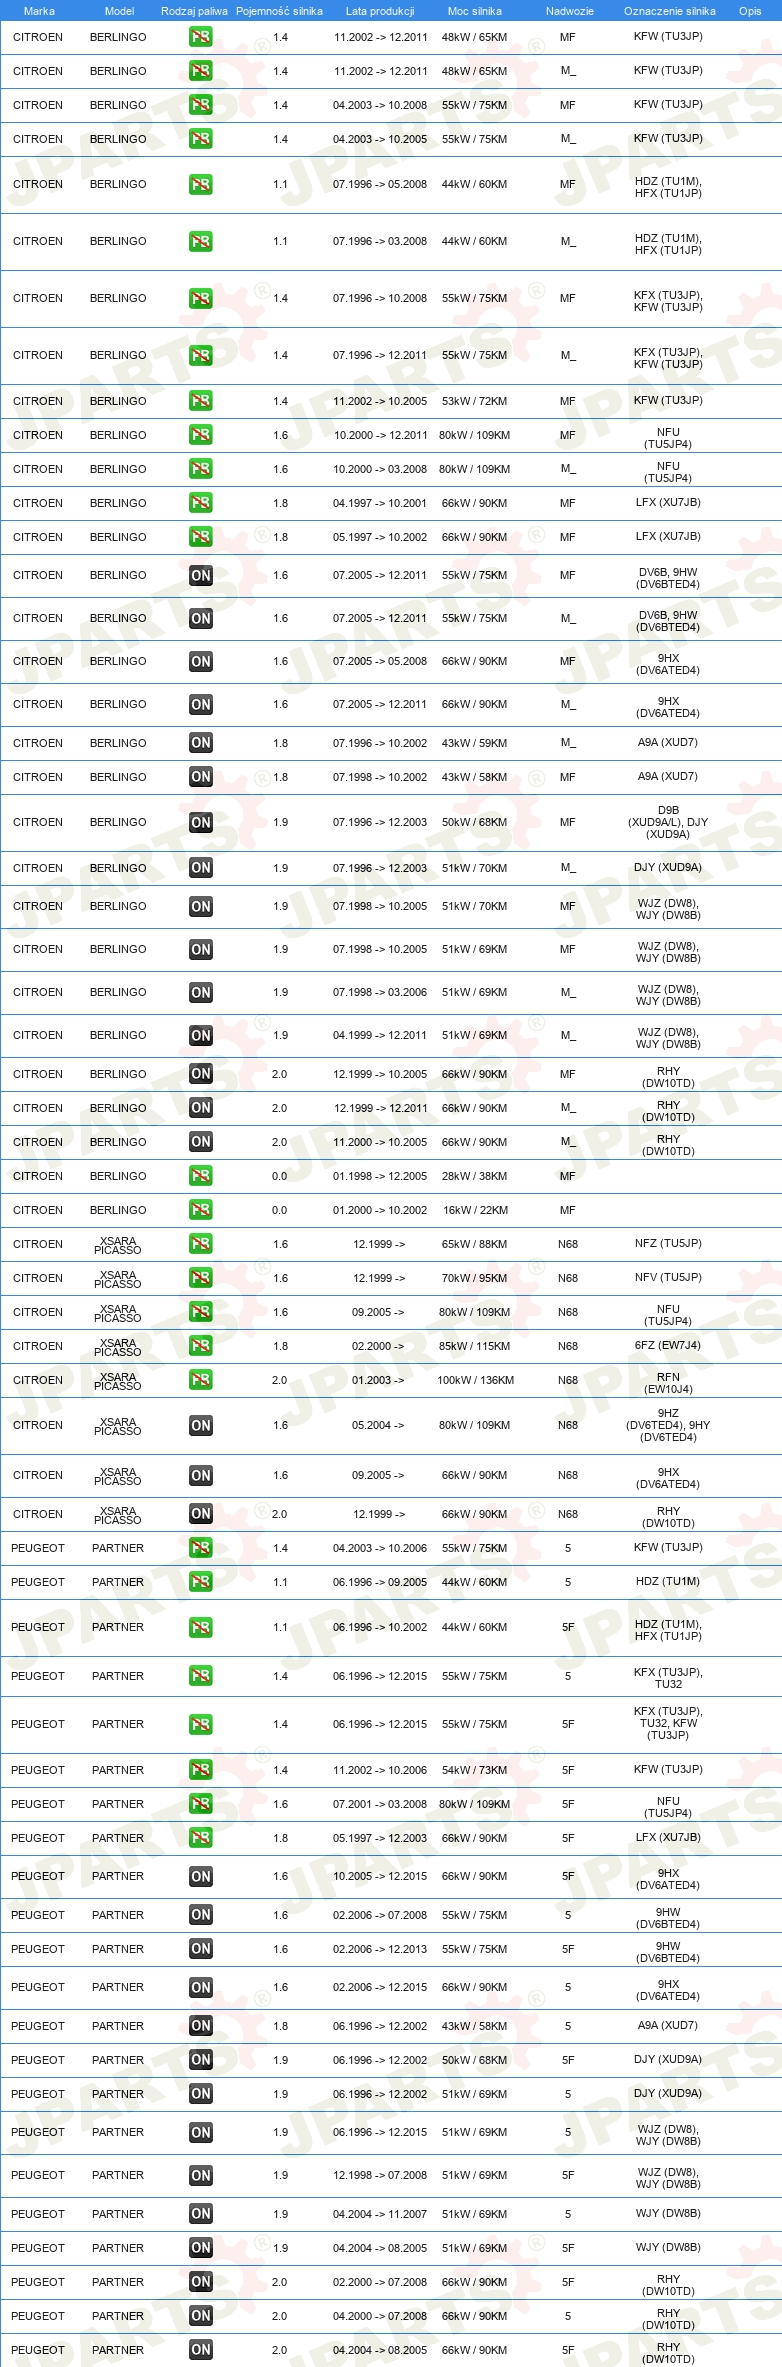Click the Model column header
This screenshot has width=782, height=2367.
[119, 11]
